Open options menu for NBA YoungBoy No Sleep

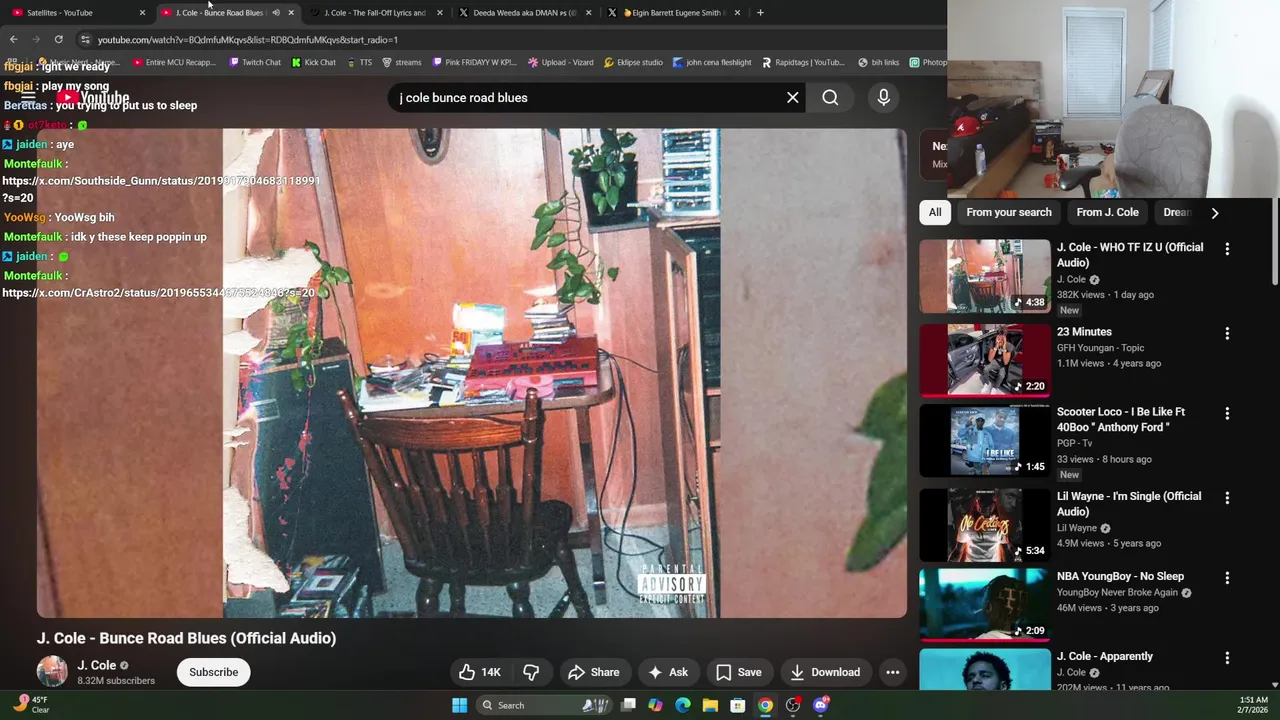click(1227, 578)
